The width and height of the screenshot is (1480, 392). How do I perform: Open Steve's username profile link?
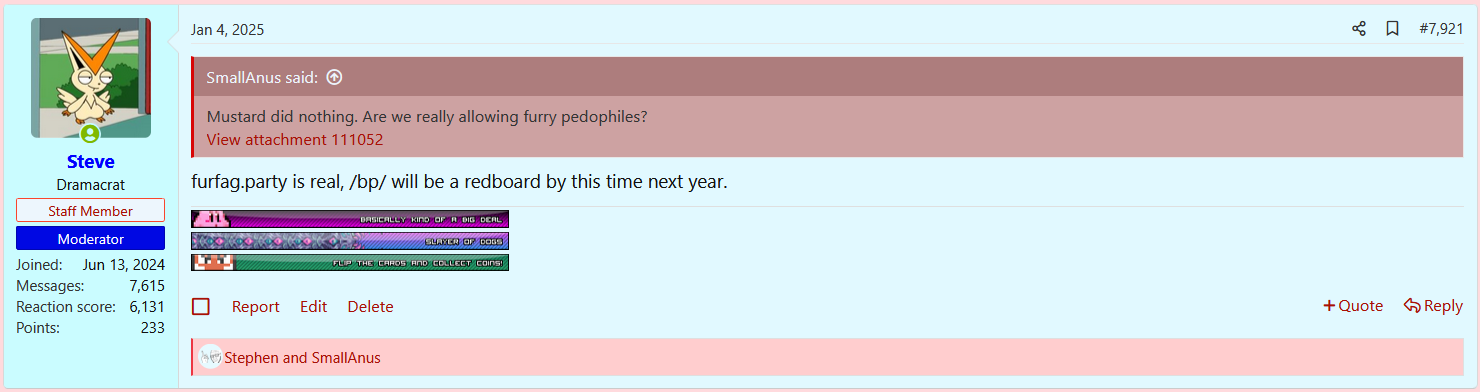91,162
